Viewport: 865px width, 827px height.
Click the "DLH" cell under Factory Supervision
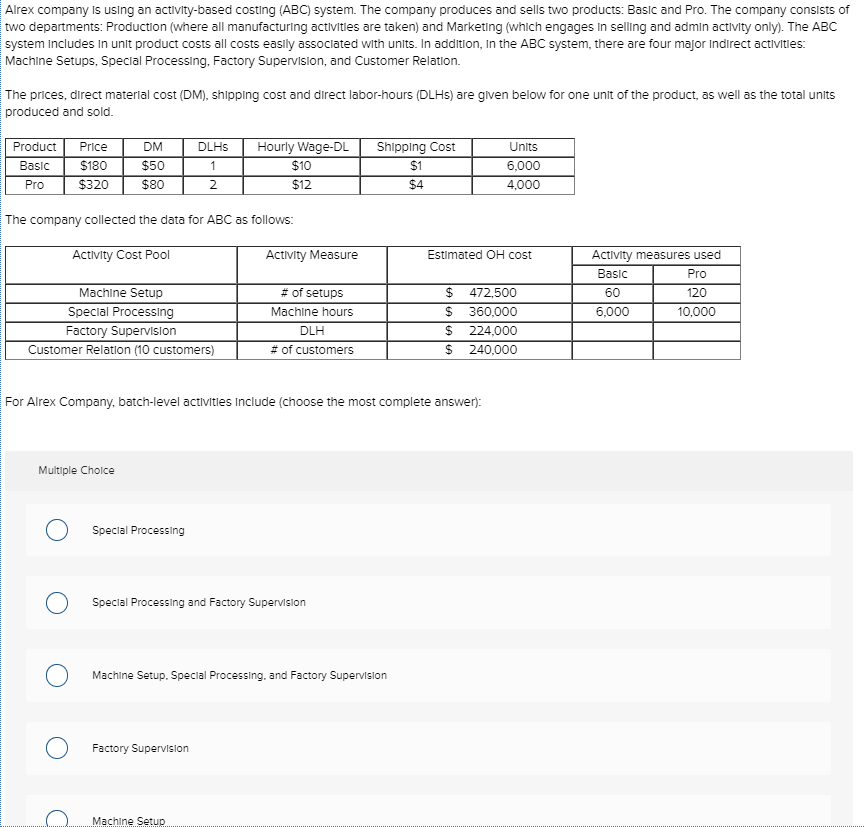(310, 331)
